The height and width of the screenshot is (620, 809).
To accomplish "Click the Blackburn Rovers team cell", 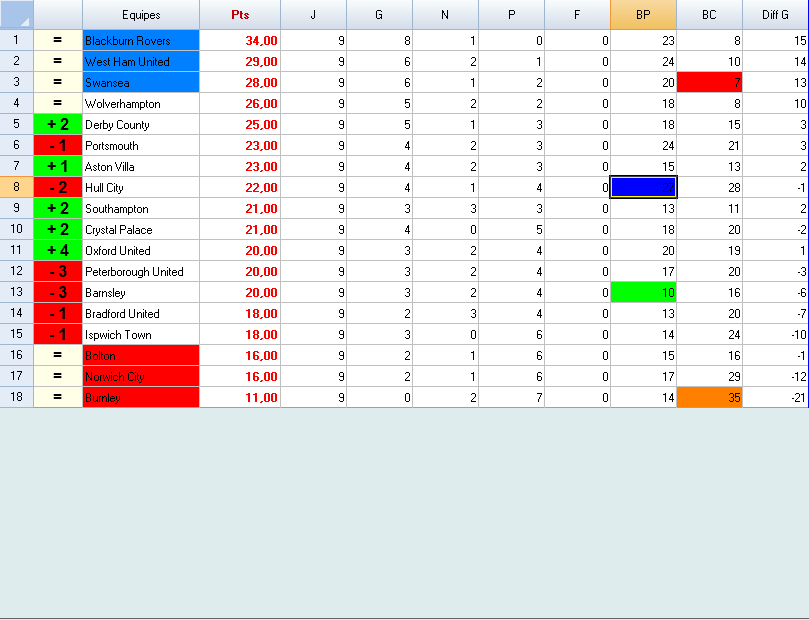I will pyautogui.click(x=141, y=40).
